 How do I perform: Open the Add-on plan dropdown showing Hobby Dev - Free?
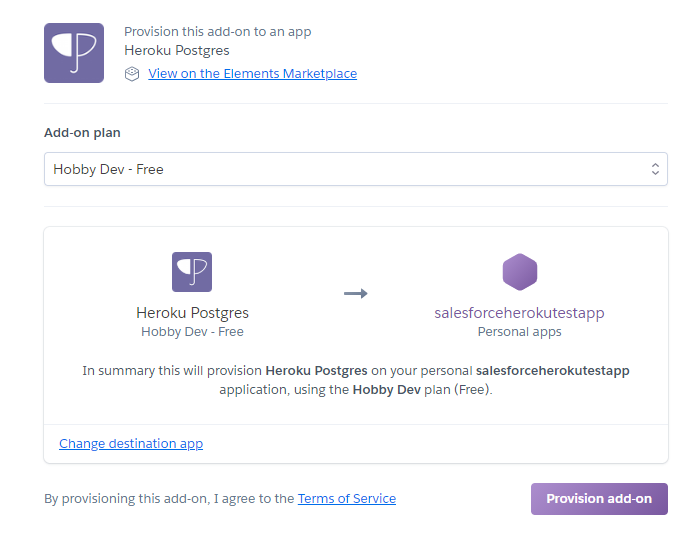click(x=340, y=169)
